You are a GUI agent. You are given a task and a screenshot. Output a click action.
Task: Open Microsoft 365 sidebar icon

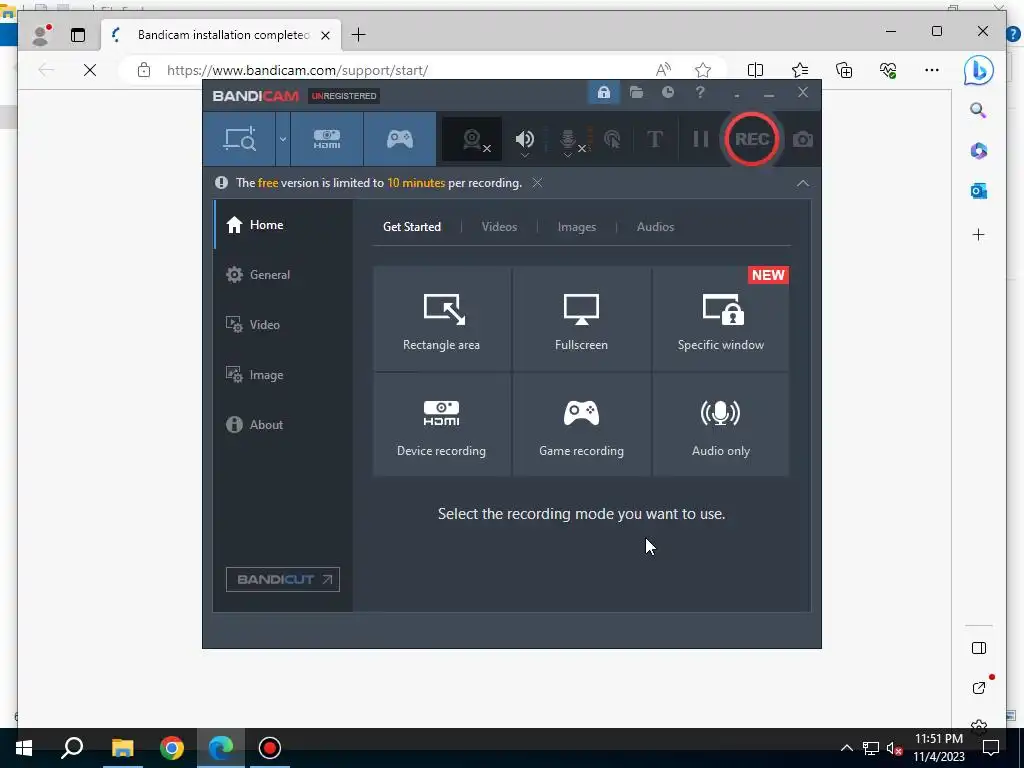(978, 151)
